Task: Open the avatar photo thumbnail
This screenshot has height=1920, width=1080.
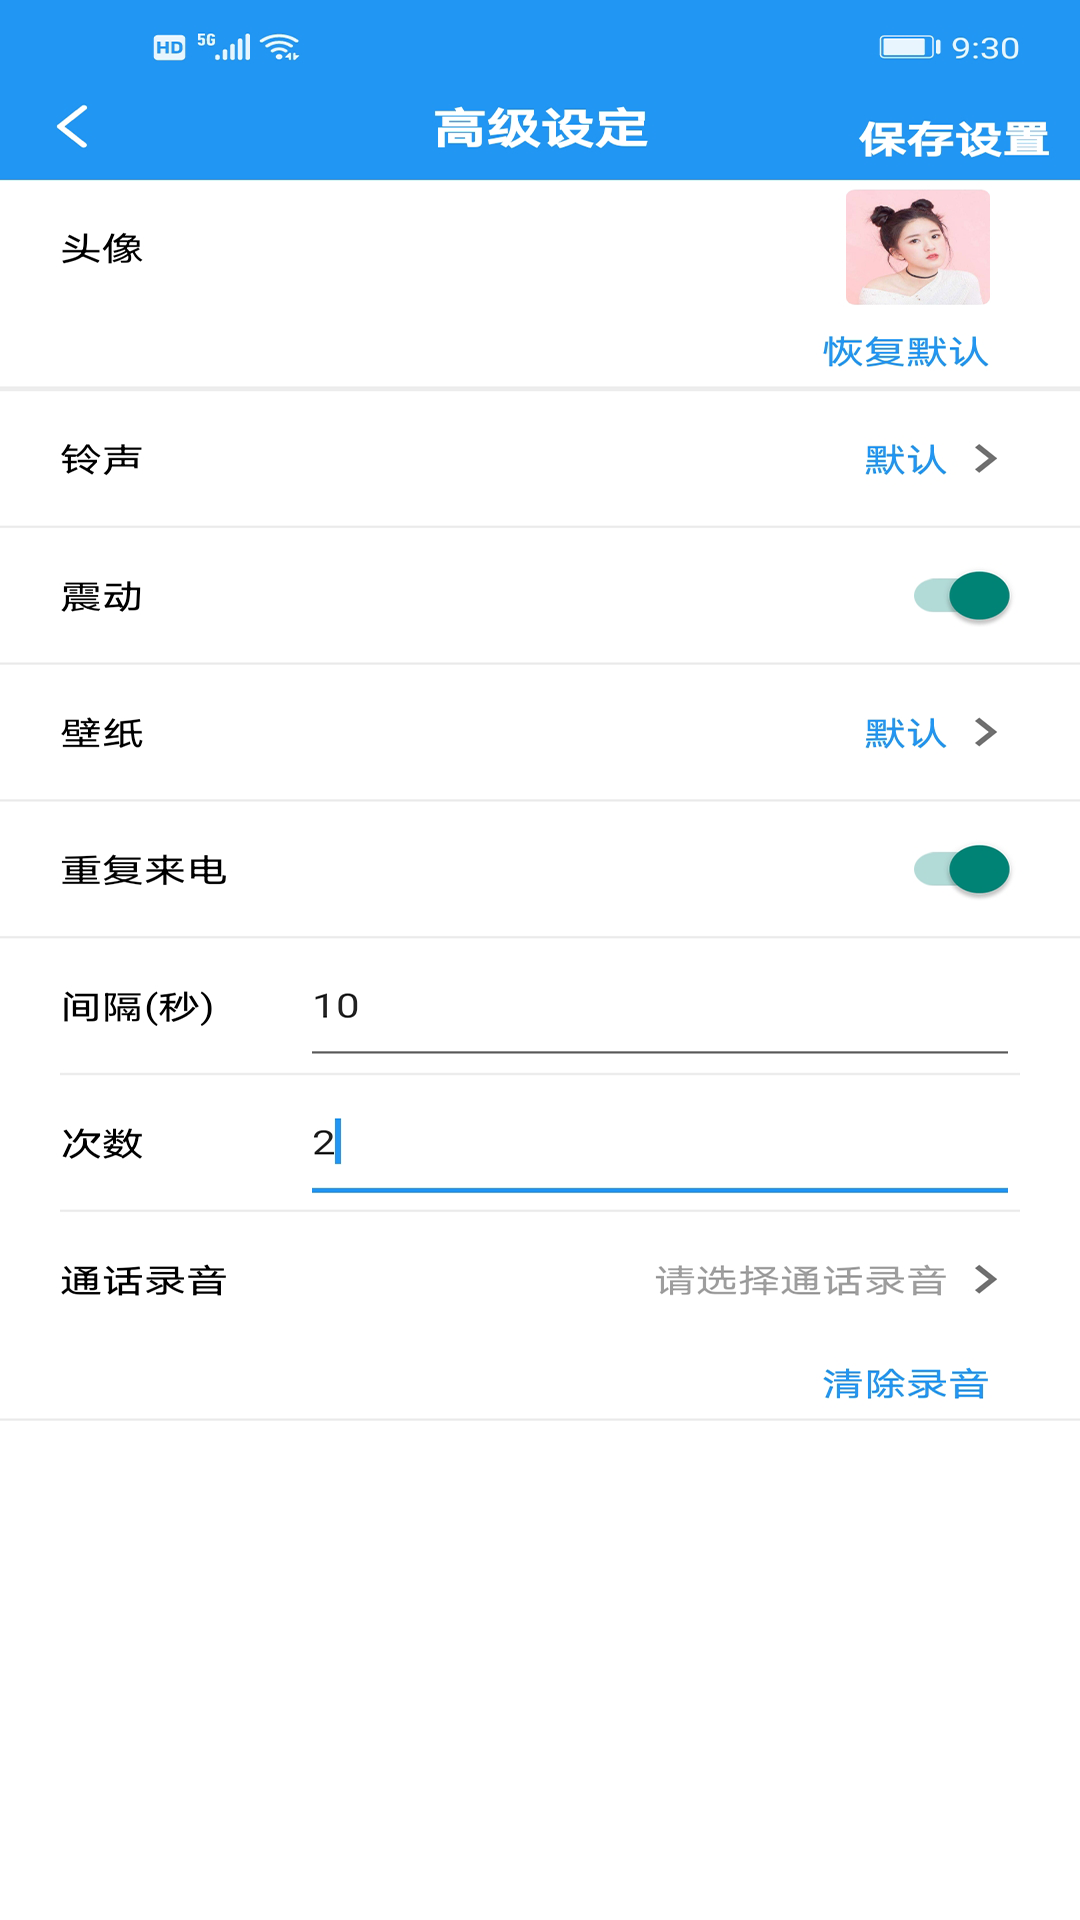Action: [917, 247]
